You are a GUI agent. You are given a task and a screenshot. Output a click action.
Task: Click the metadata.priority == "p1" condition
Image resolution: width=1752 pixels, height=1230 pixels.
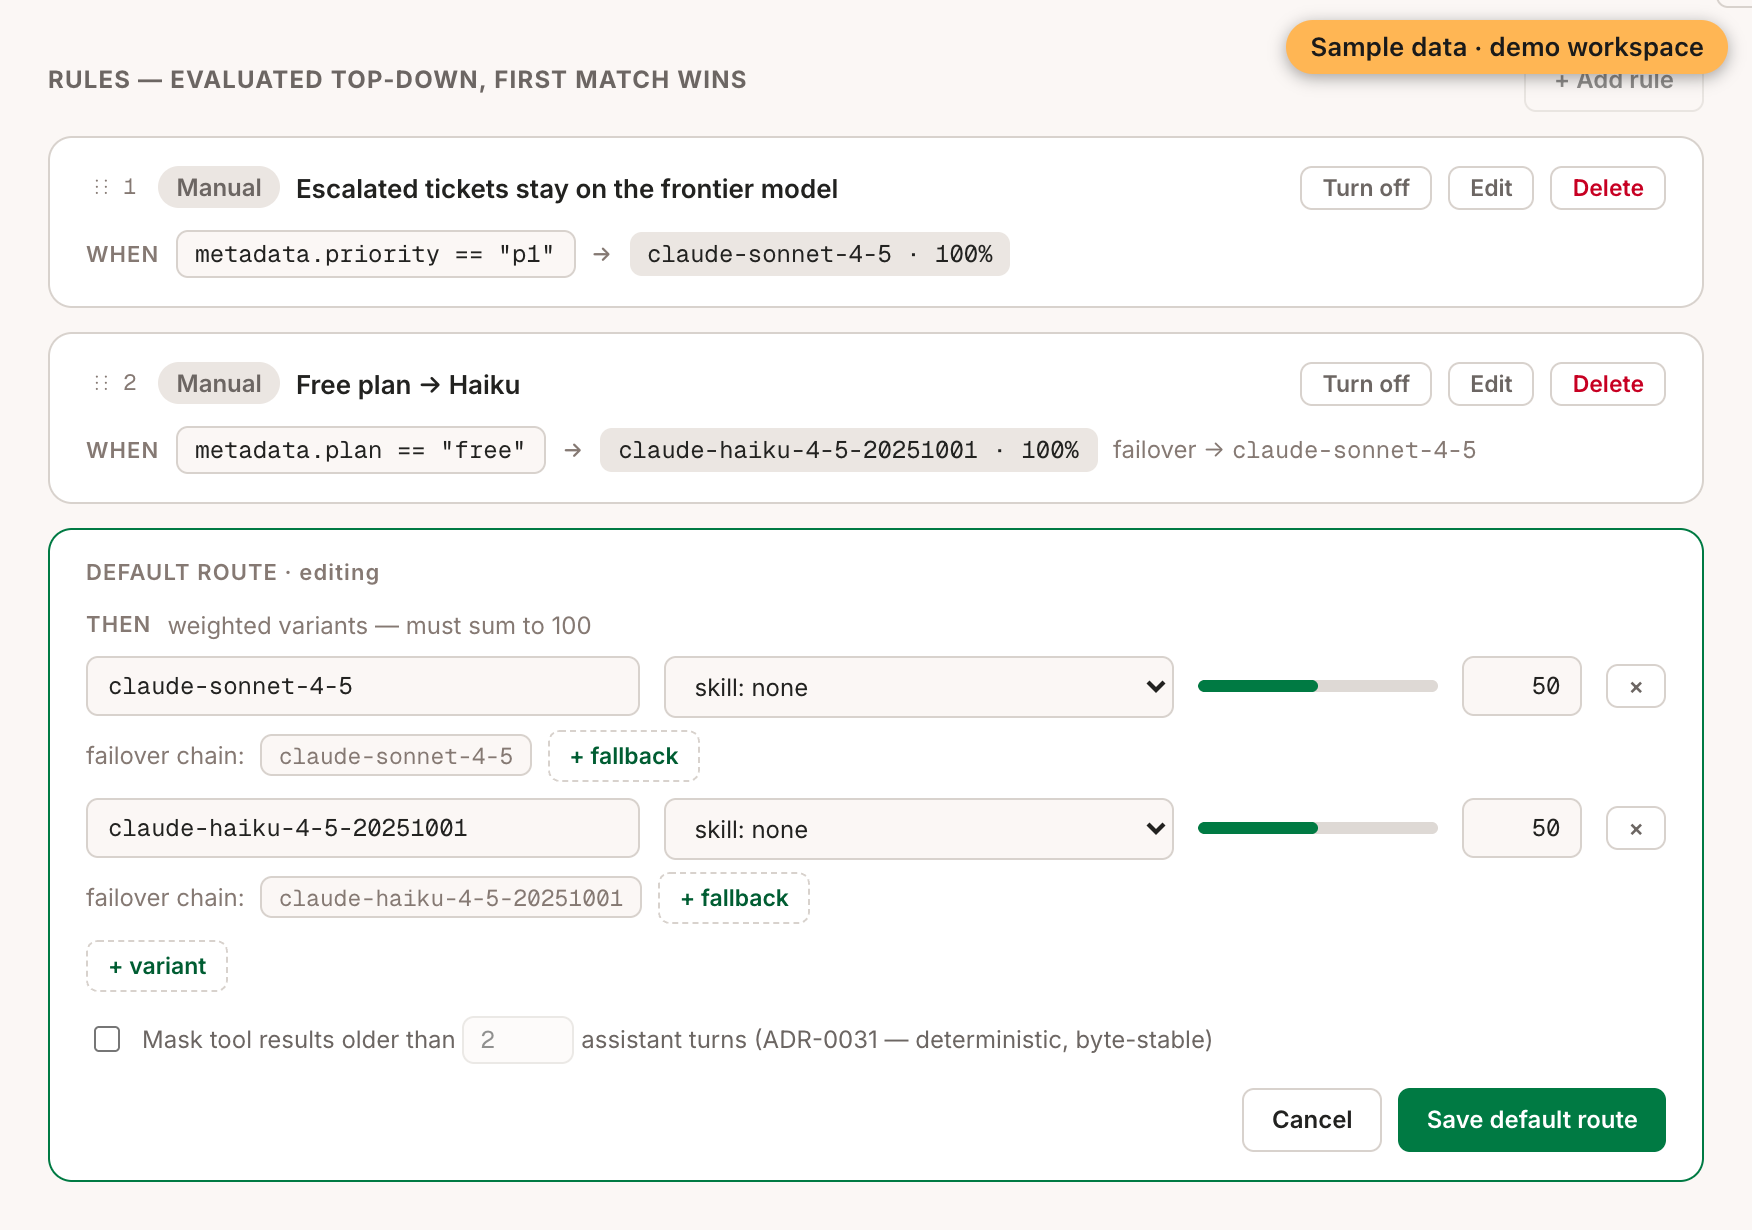[x=375, y=254]
